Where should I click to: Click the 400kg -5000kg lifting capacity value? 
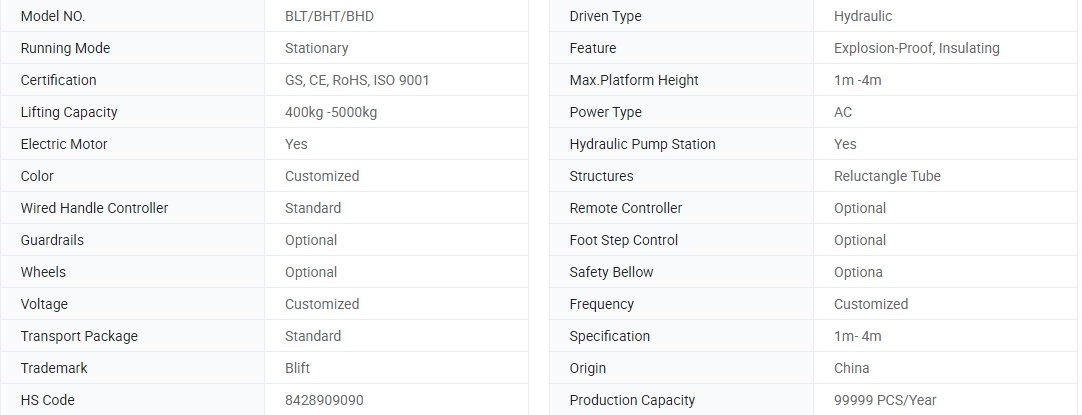tap(330, 112)
